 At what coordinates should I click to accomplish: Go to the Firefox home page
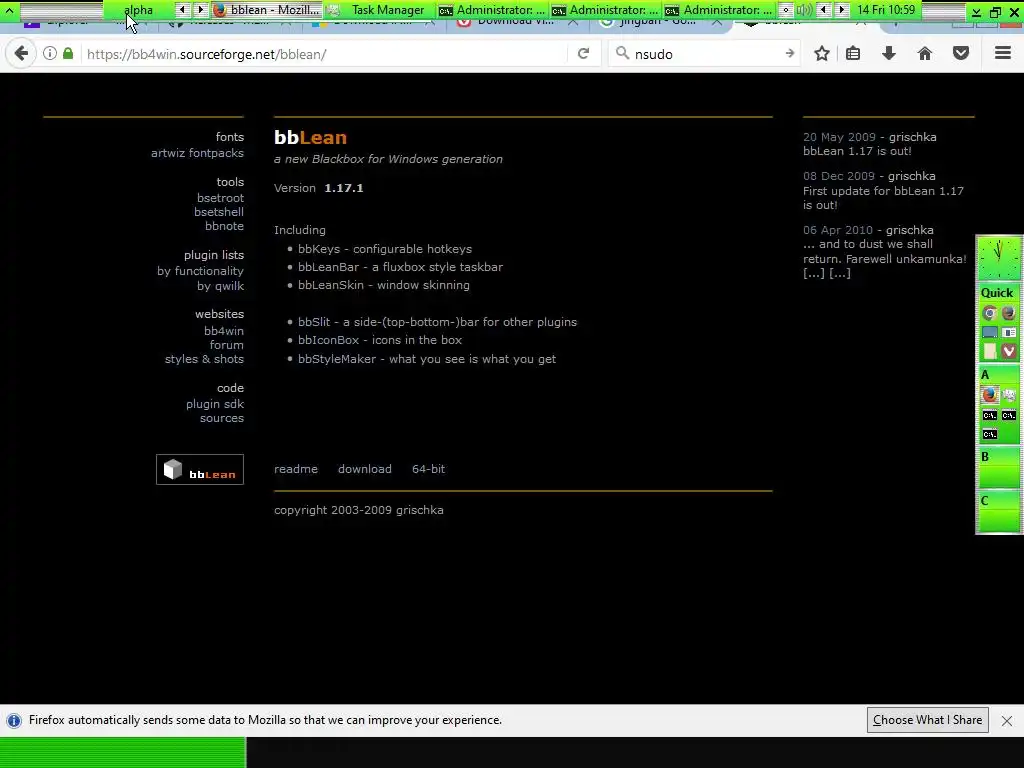click(x=925, y=54)
